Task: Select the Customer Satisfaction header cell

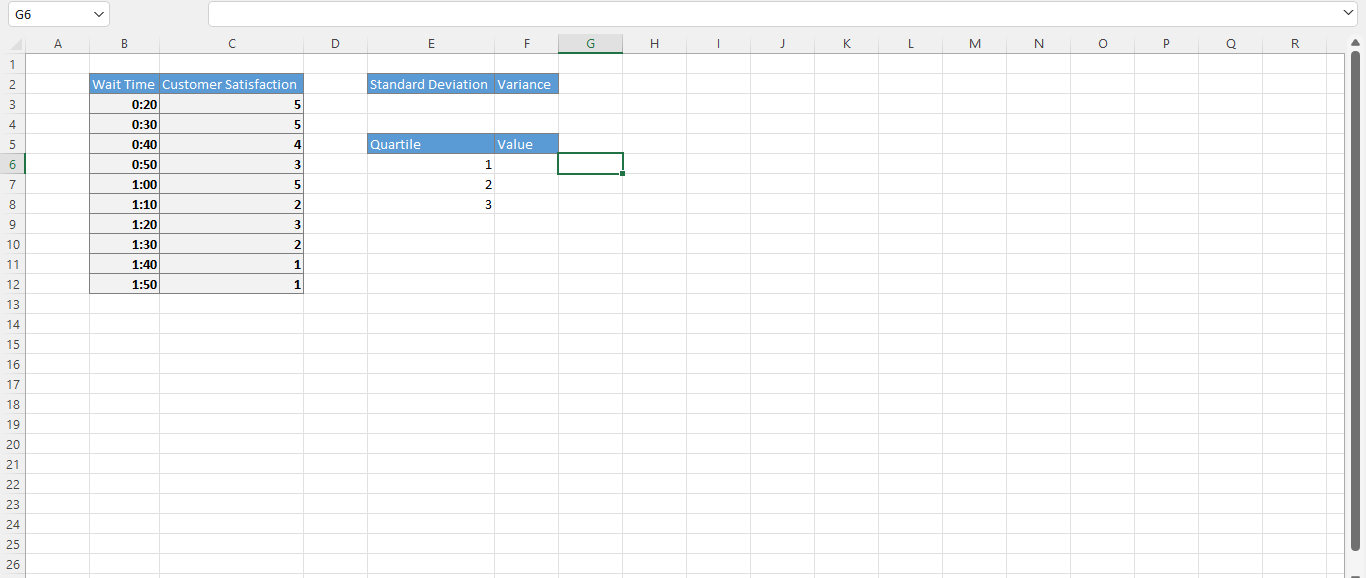Action: [x=231, y=84]
